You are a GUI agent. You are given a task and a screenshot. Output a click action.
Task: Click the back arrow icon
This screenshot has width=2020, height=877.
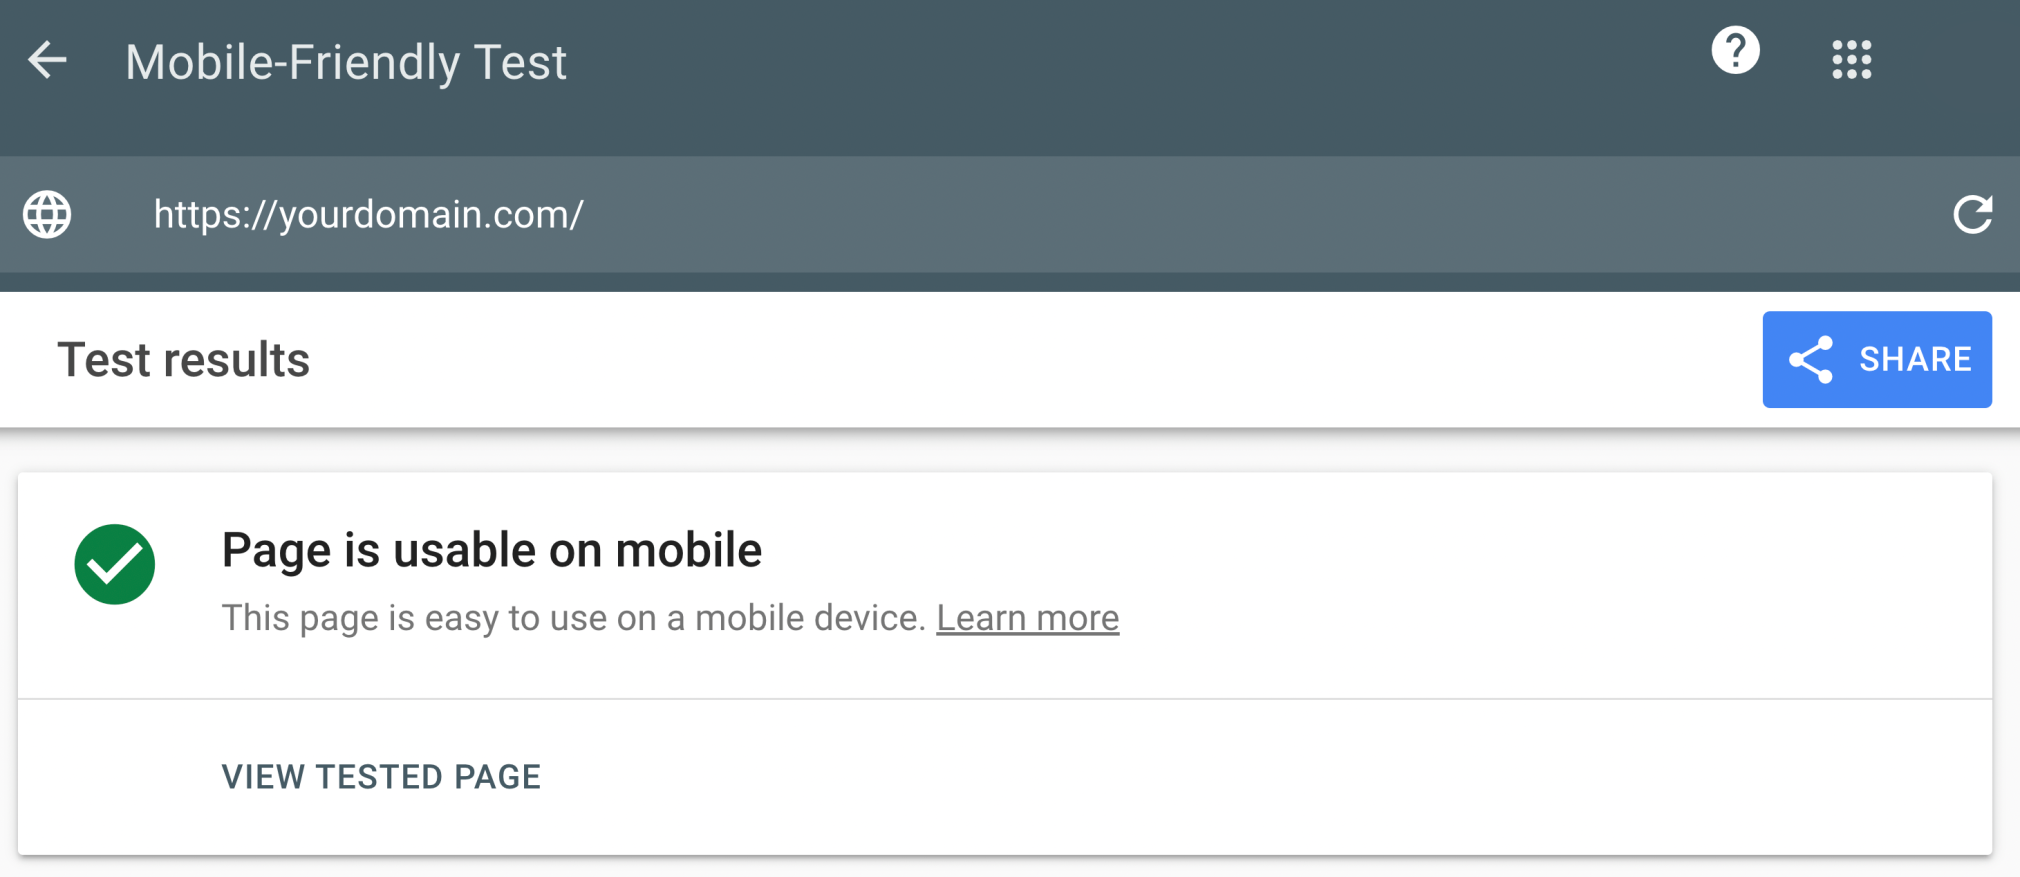point(47,60)
